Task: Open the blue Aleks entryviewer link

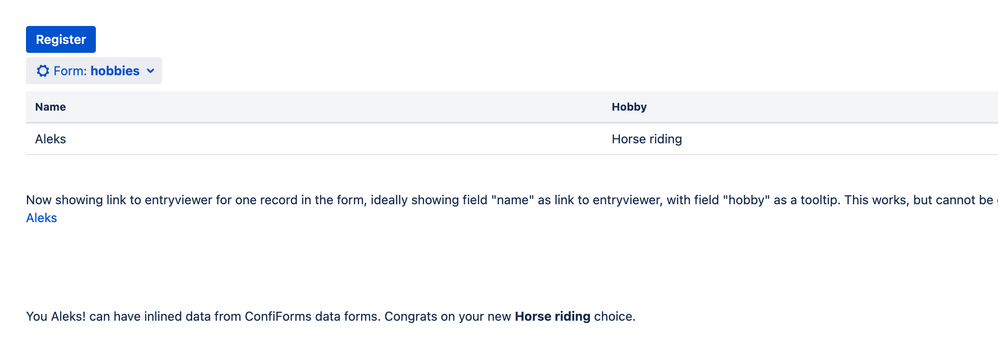Action: (41, 218)
